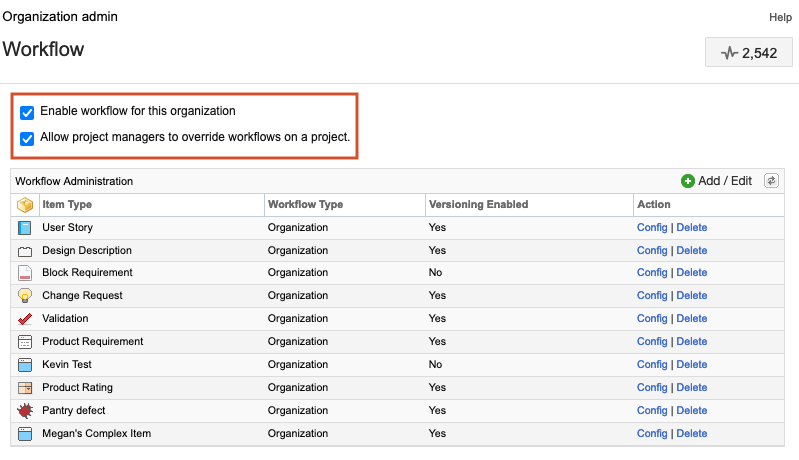Click the Change Request lightbulb icon
799x460 pixels.
[24, 295]
